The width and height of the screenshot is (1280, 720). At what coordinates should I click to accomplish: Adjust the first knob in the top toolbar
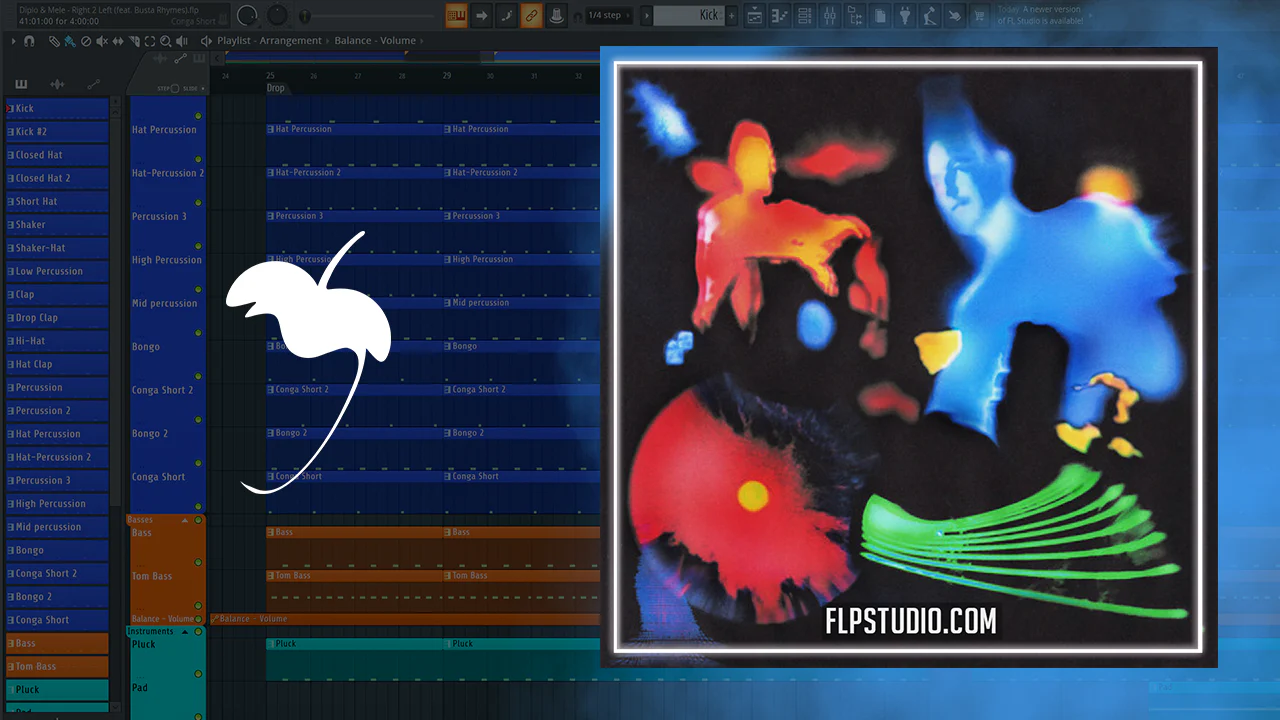pos(247,15)
